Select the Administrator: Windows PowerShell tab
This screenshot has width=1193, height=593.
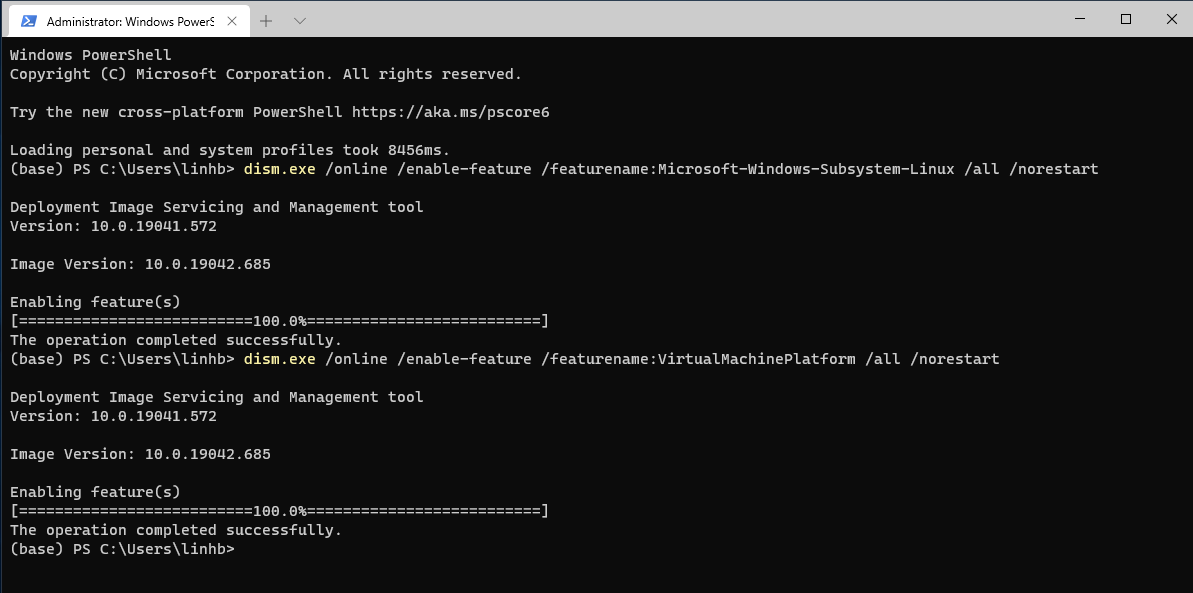tap(128, 21)
